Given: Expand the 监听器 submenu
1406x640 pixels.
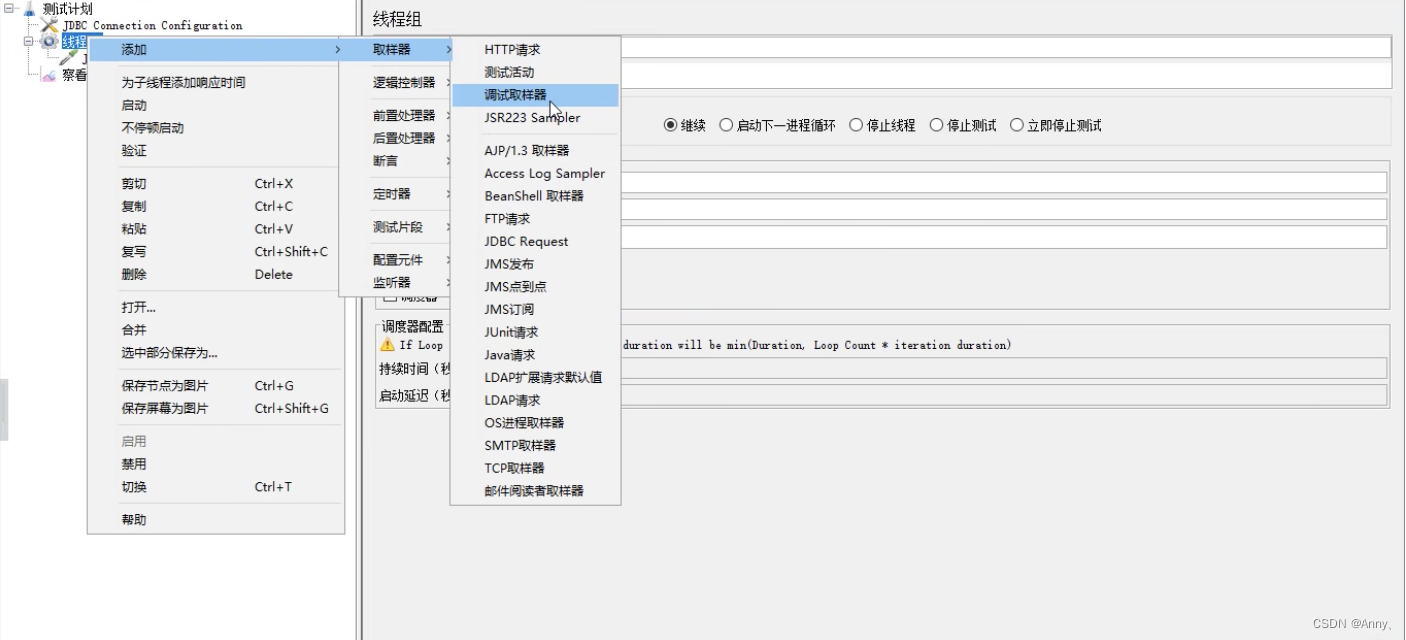Looking at the screenshot, I should click(x=396, y=283).
